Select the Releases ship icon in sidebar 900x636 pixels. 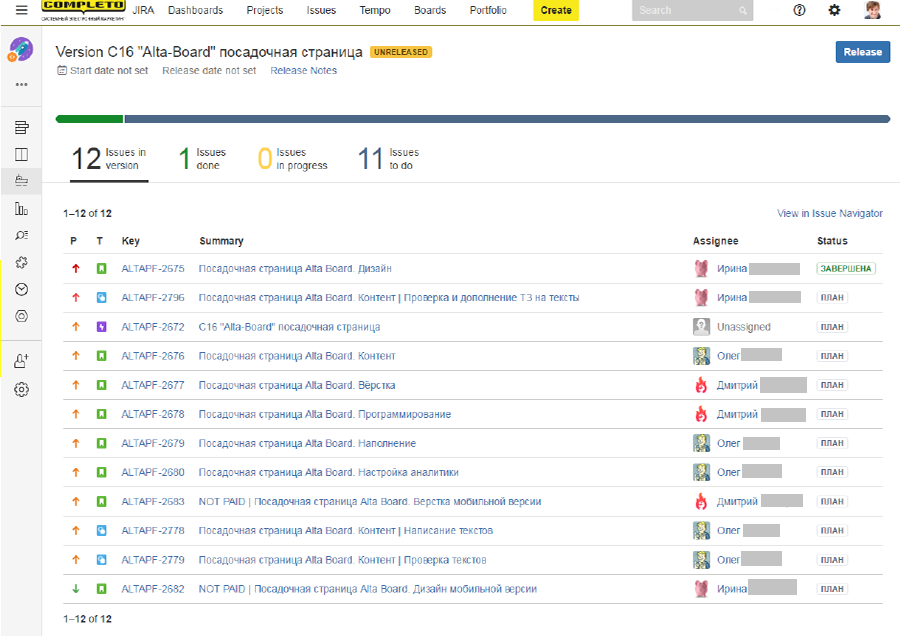21,182
